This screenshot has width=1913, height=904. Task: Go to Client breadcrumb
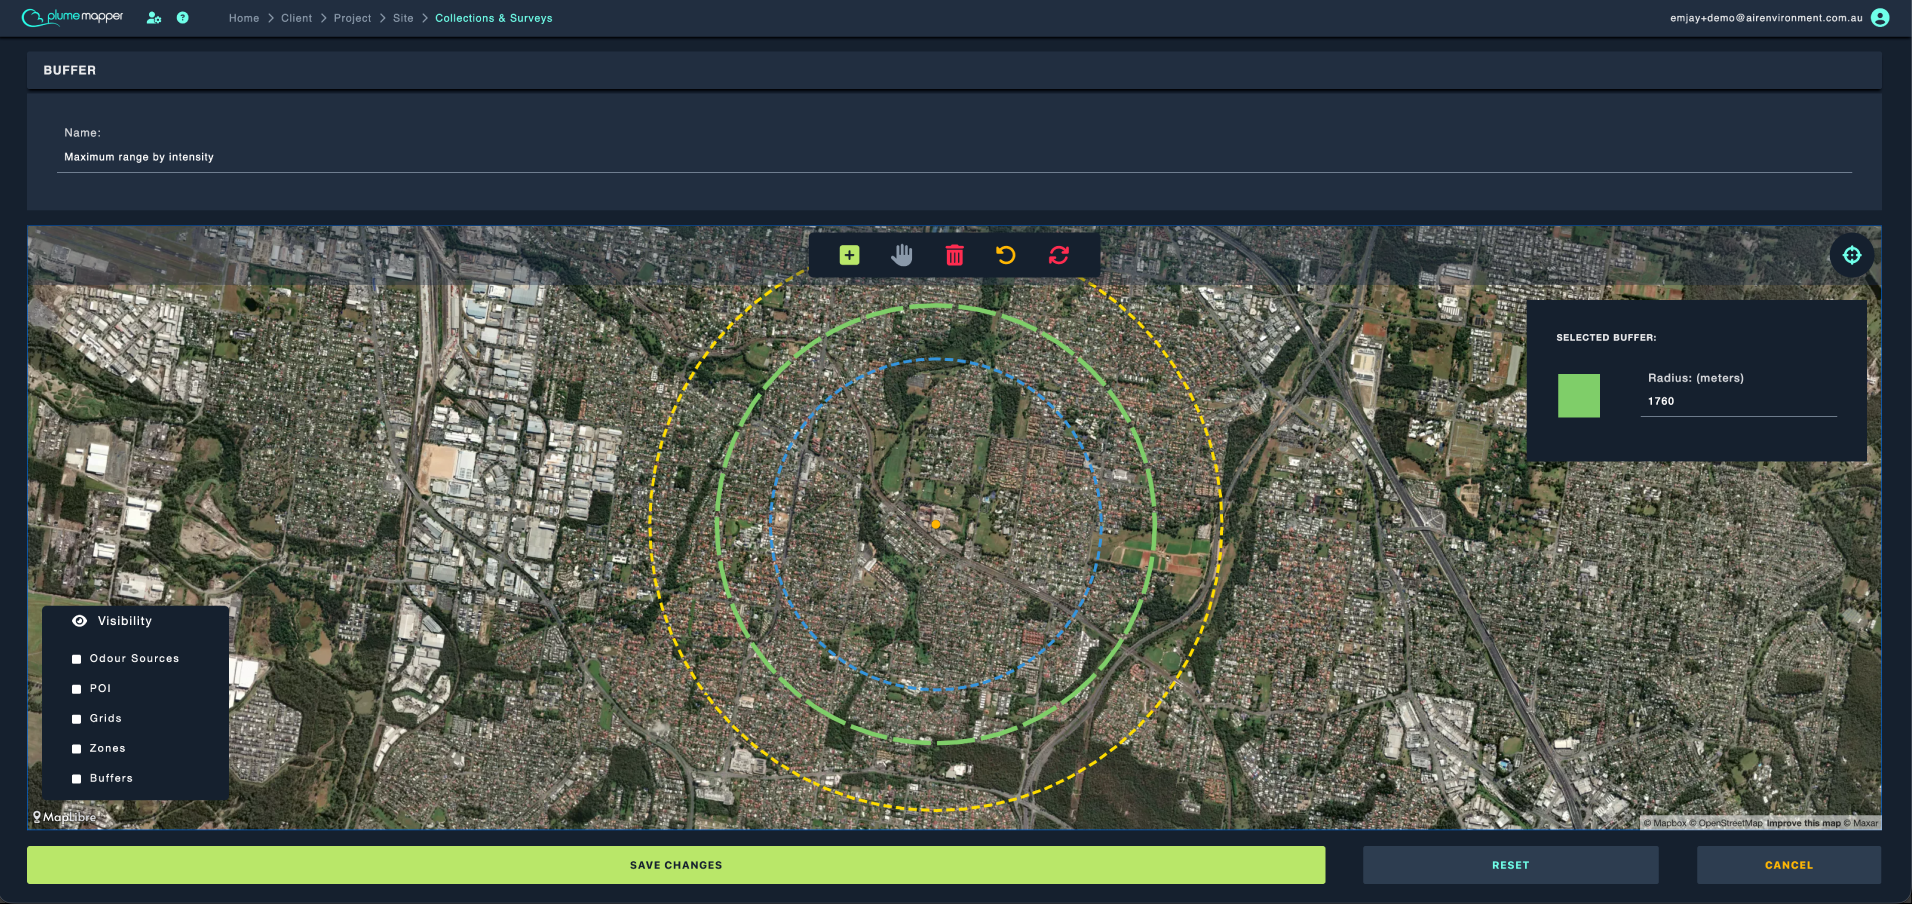(x=297, y=18)
